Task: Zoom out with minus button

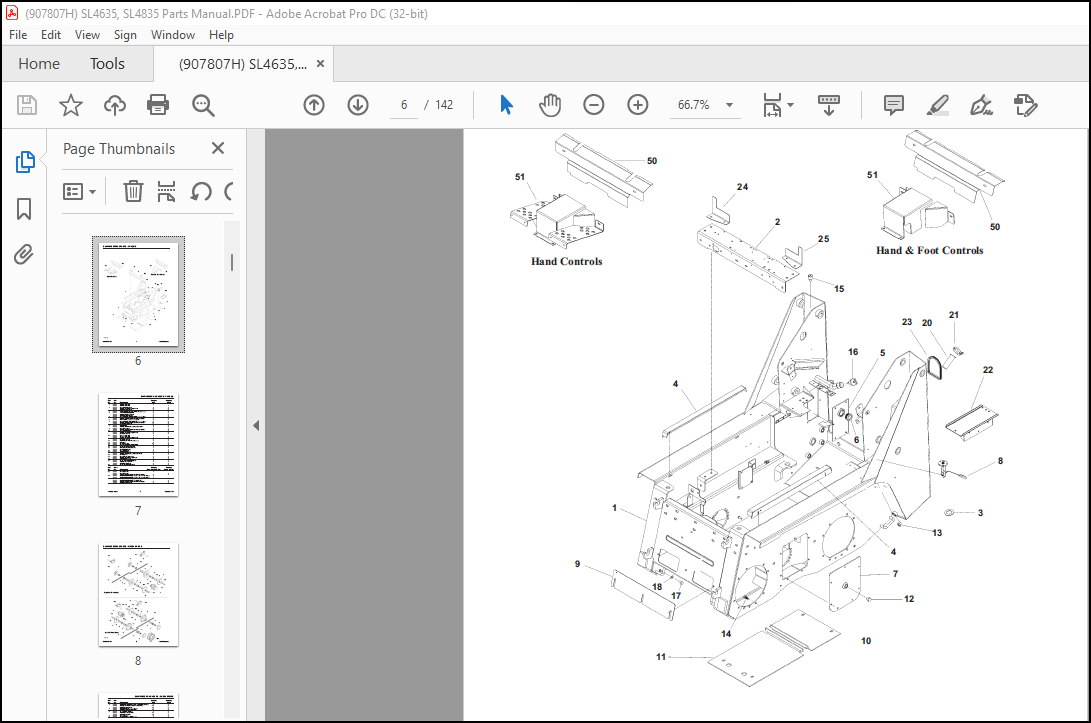Action: click(x=594, y=105)
